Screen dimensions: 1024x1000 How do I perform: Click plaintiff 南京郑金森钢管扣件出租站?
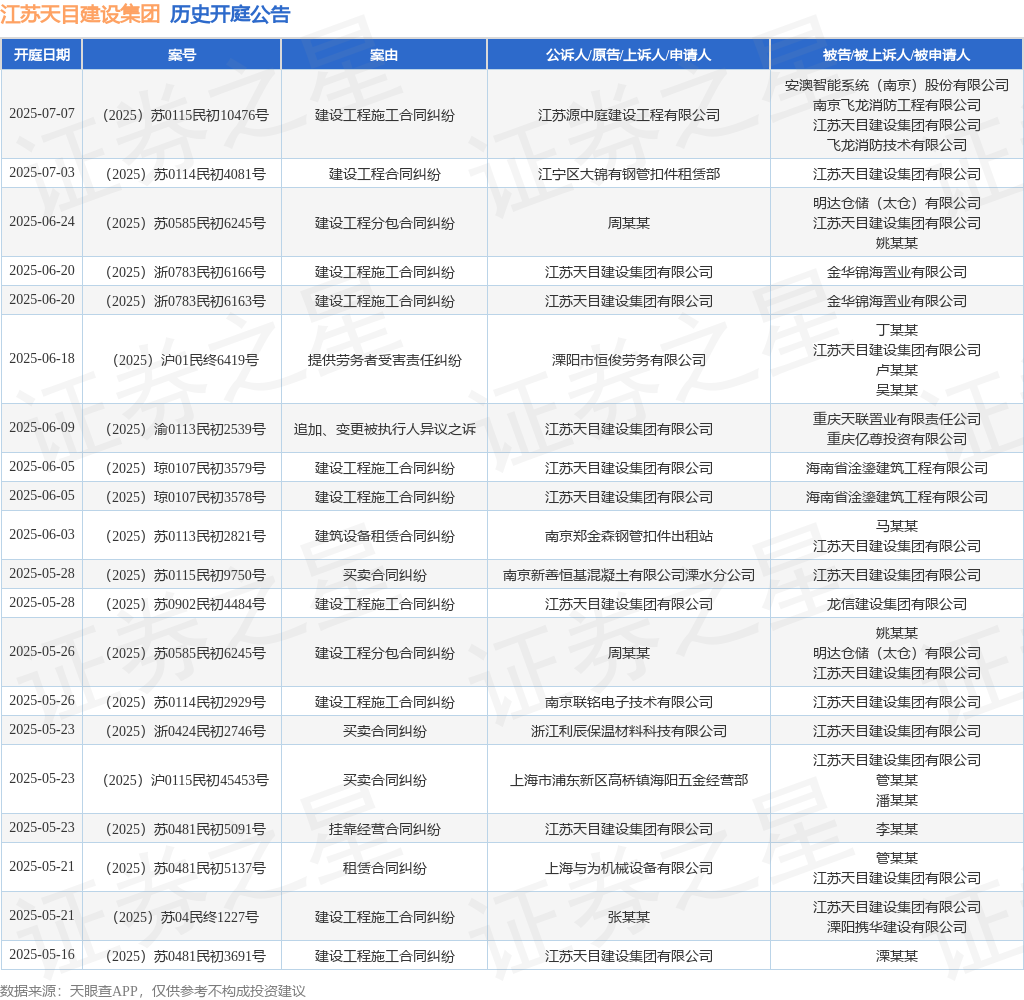628,536
